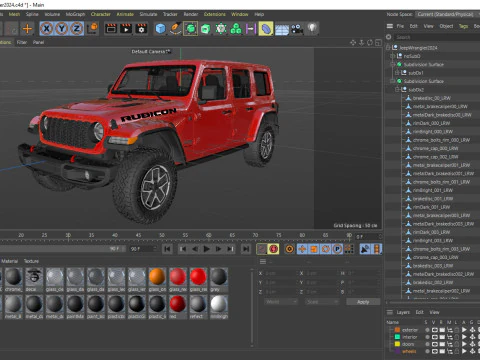Go to start of timeline
This screenshot has width=480, height=360.
pyautogui.click(x=168, y=249)
